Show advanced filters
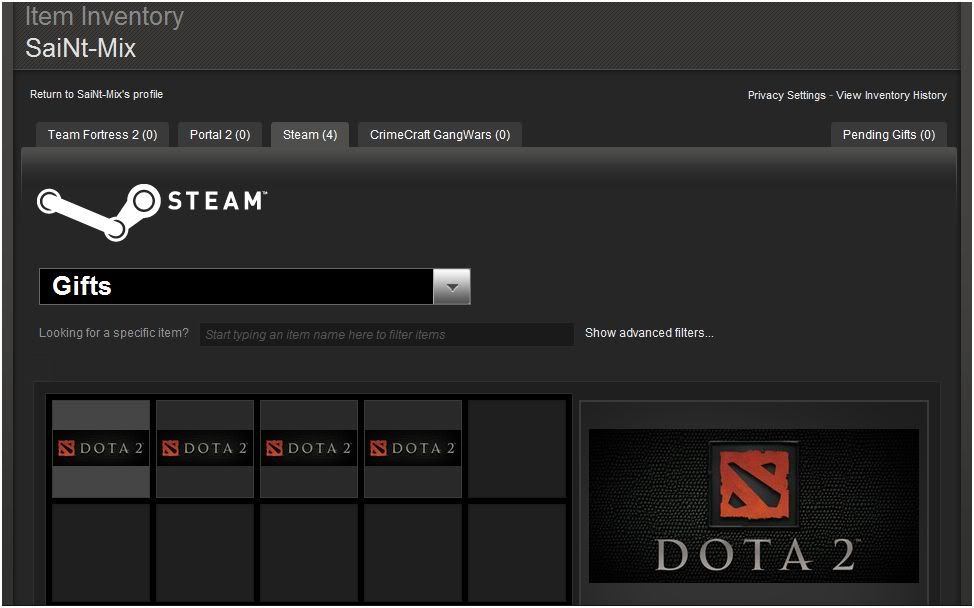The height and width of the screenshot is (608, 974). (649, 333)
